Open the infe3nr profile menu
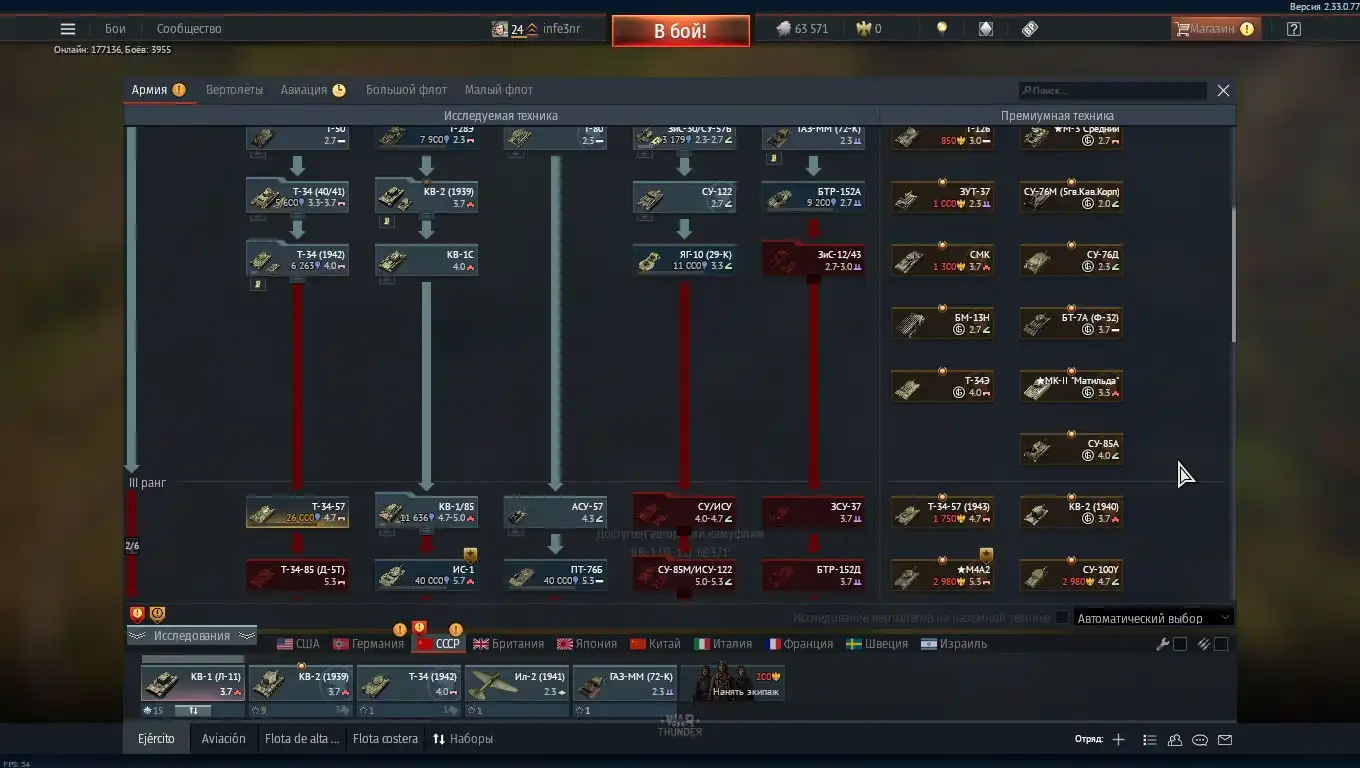Screen dimensions: 1360x768 (561, 29)
